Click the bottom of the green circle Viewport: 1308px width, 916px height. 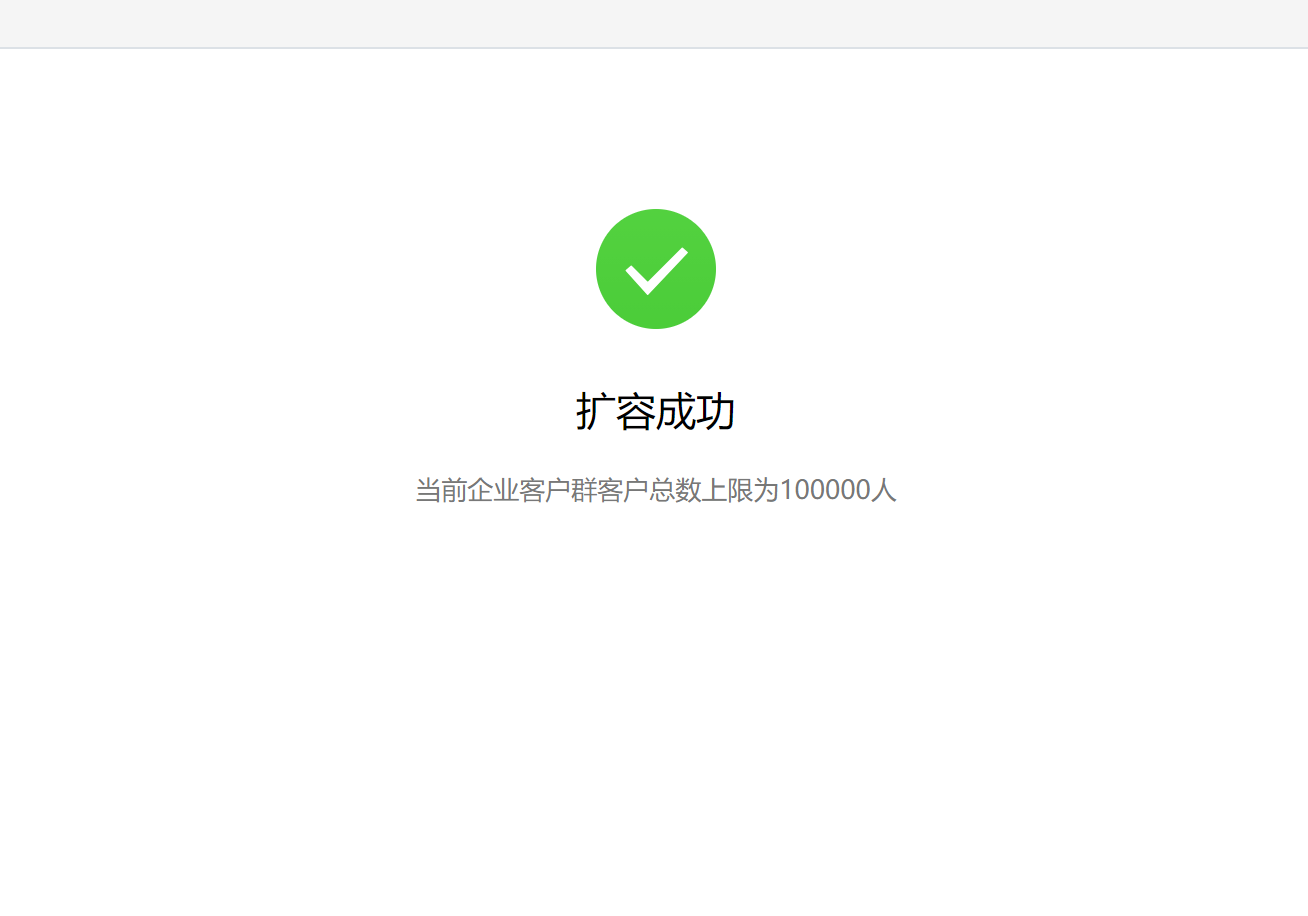point(656,326)
